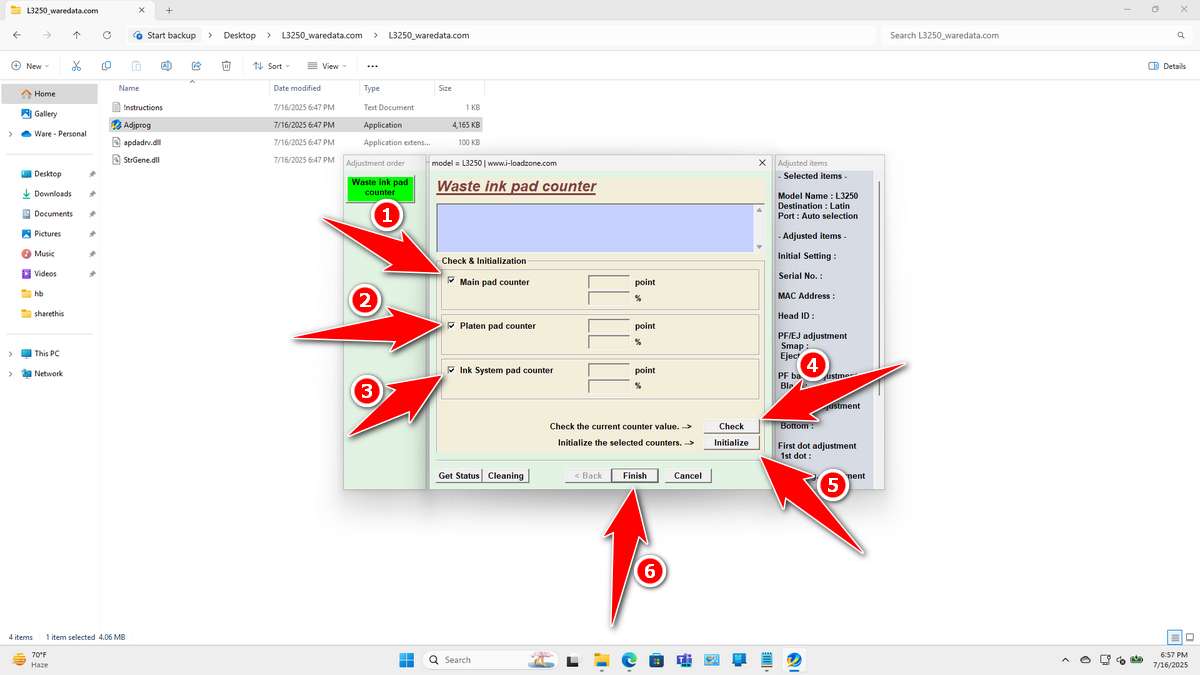Click the Rename icon in toolbar
This screenshot has height=675, width=1200.
166,66
